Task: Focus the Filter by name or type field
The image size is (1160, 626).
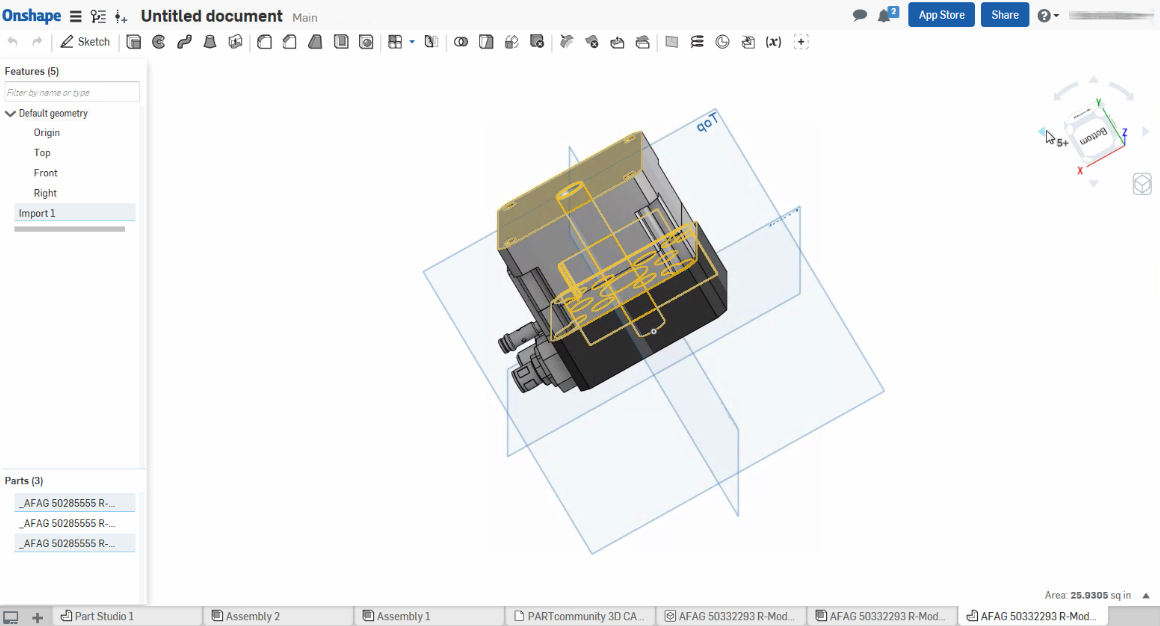Action: pos(71,92)
